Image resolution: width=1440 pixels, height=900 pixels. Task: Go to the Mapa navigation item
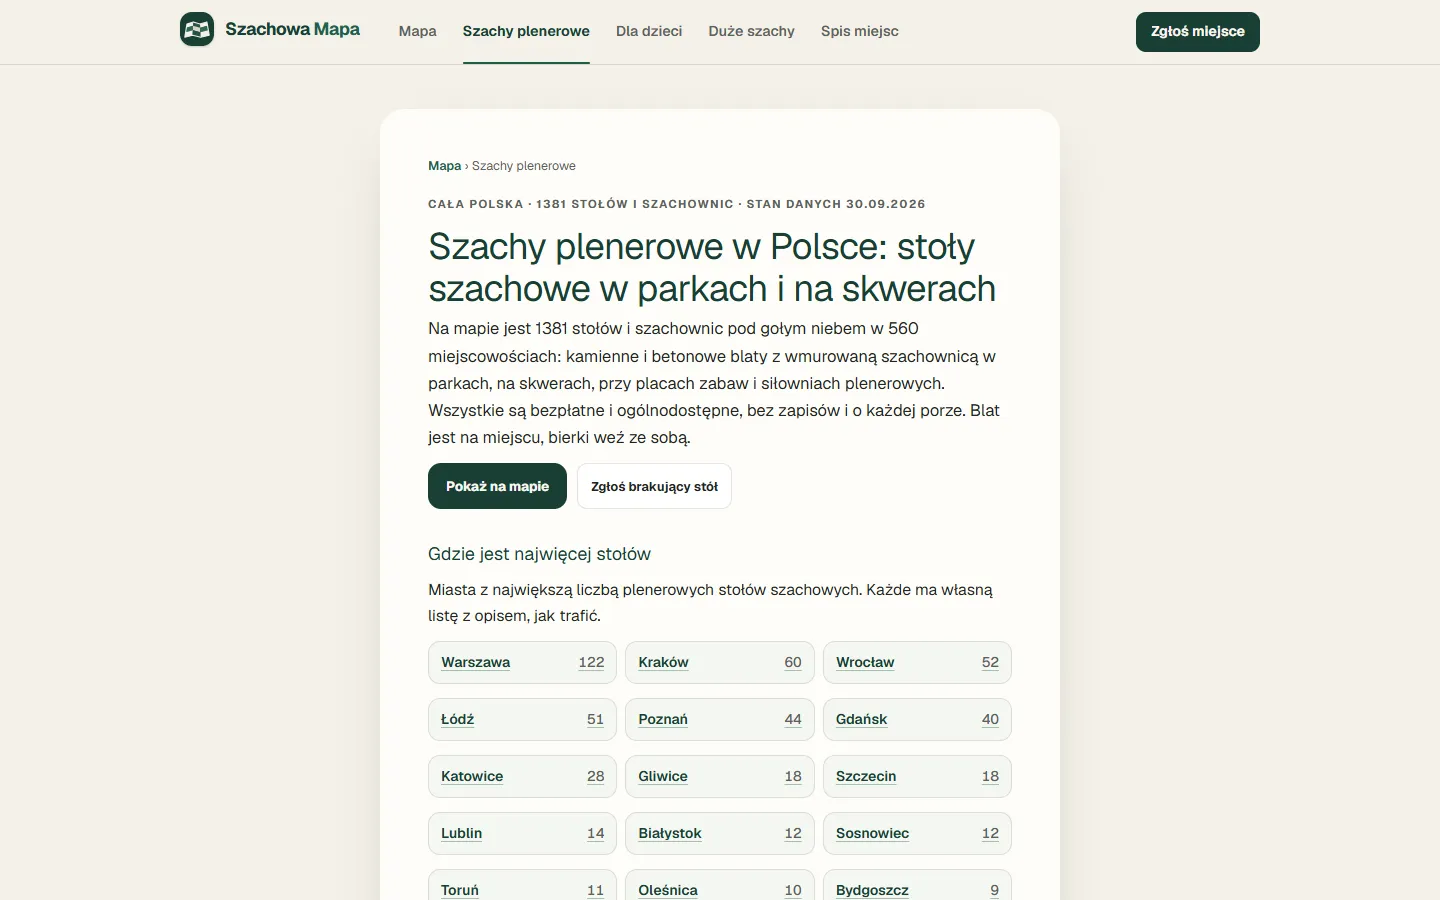(417, 31)
